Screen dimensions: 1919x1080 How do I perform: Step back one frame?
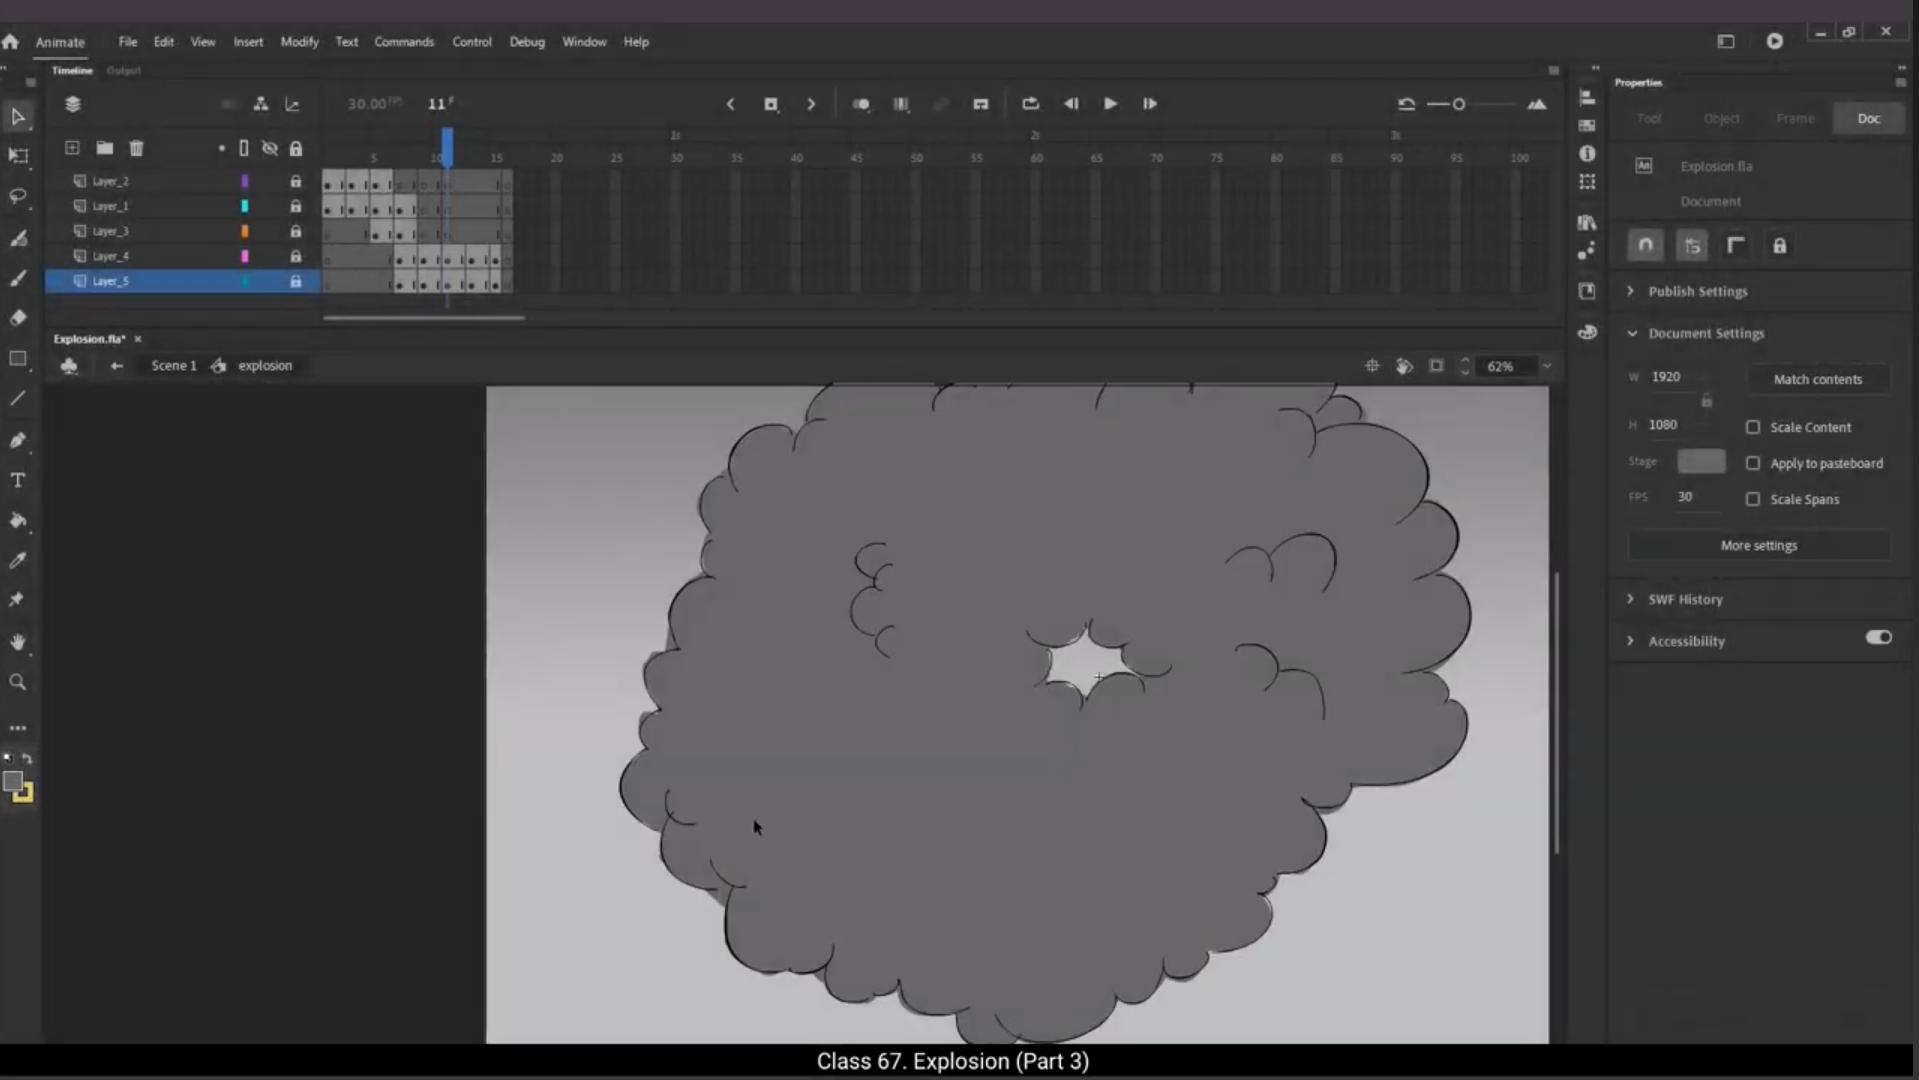(x=1071, y=104)
